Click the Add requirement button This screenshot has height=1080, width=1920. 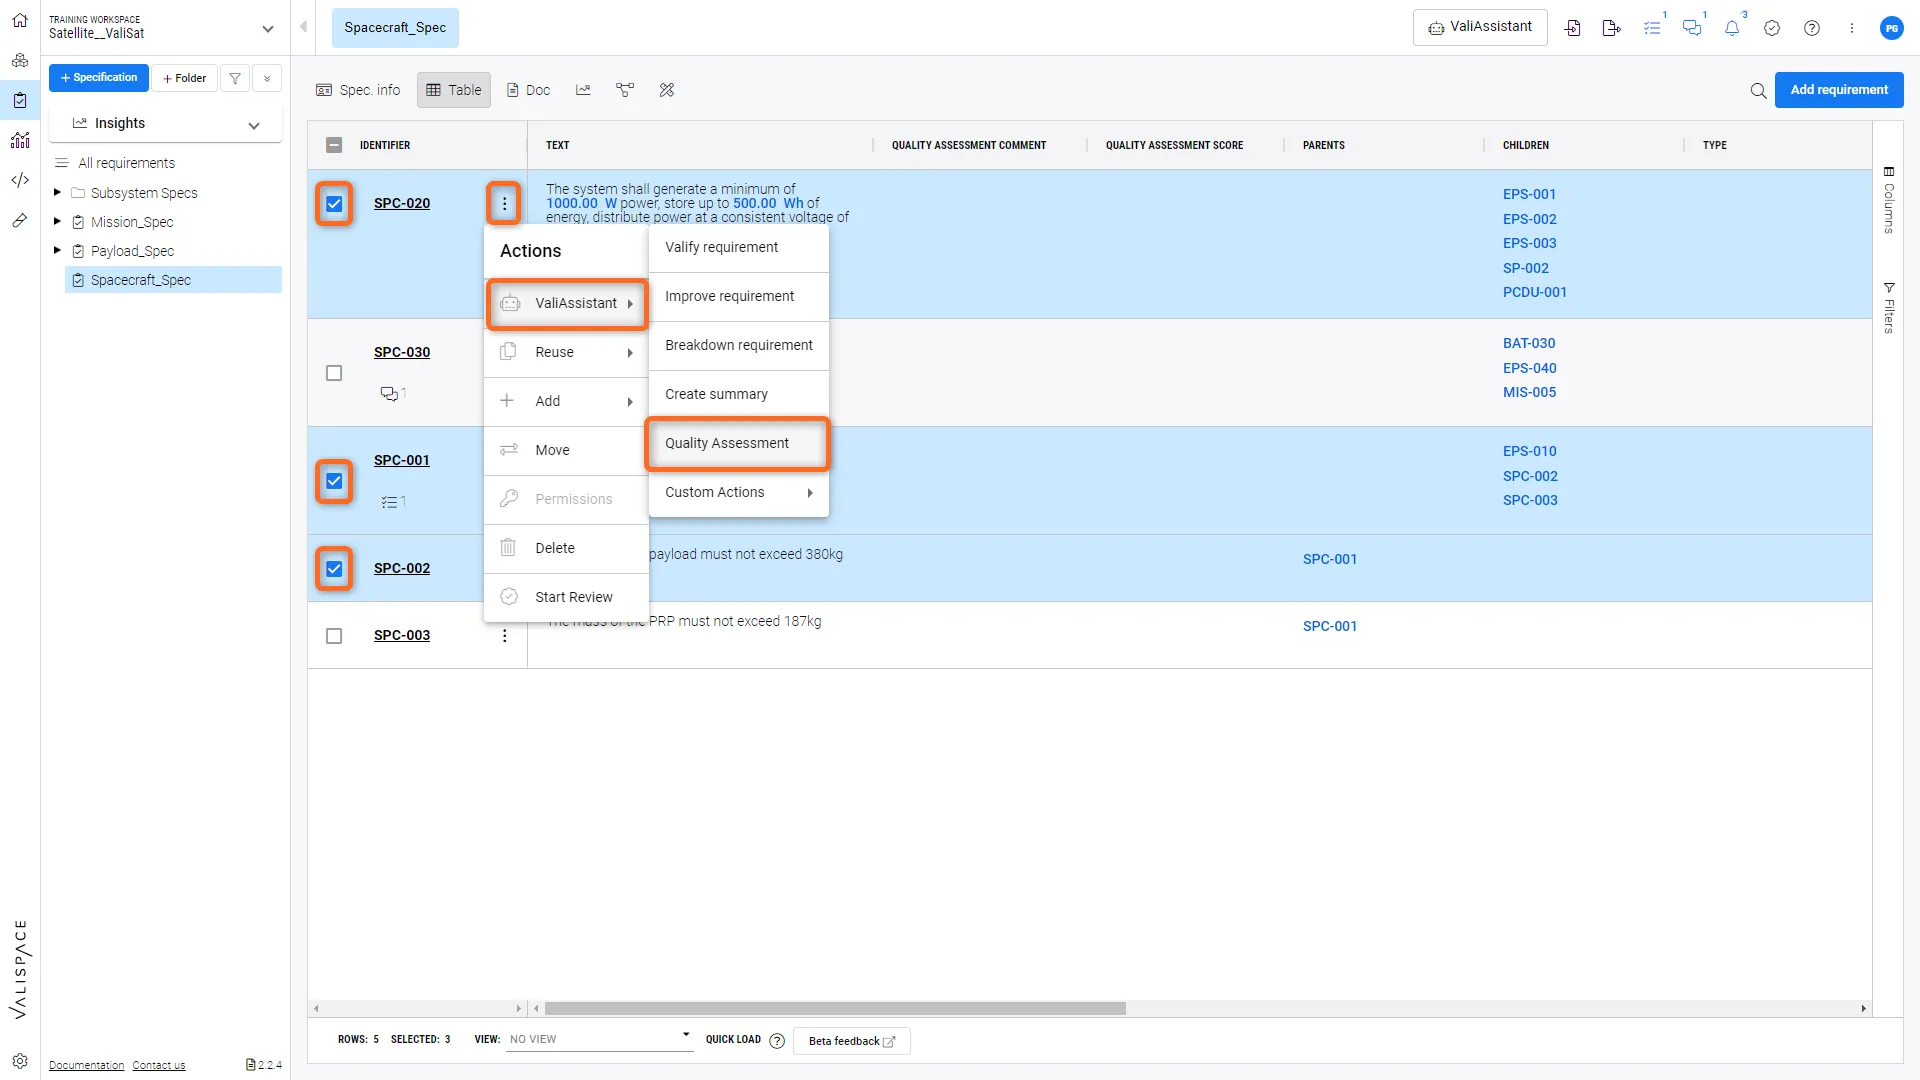[1838, 90]
